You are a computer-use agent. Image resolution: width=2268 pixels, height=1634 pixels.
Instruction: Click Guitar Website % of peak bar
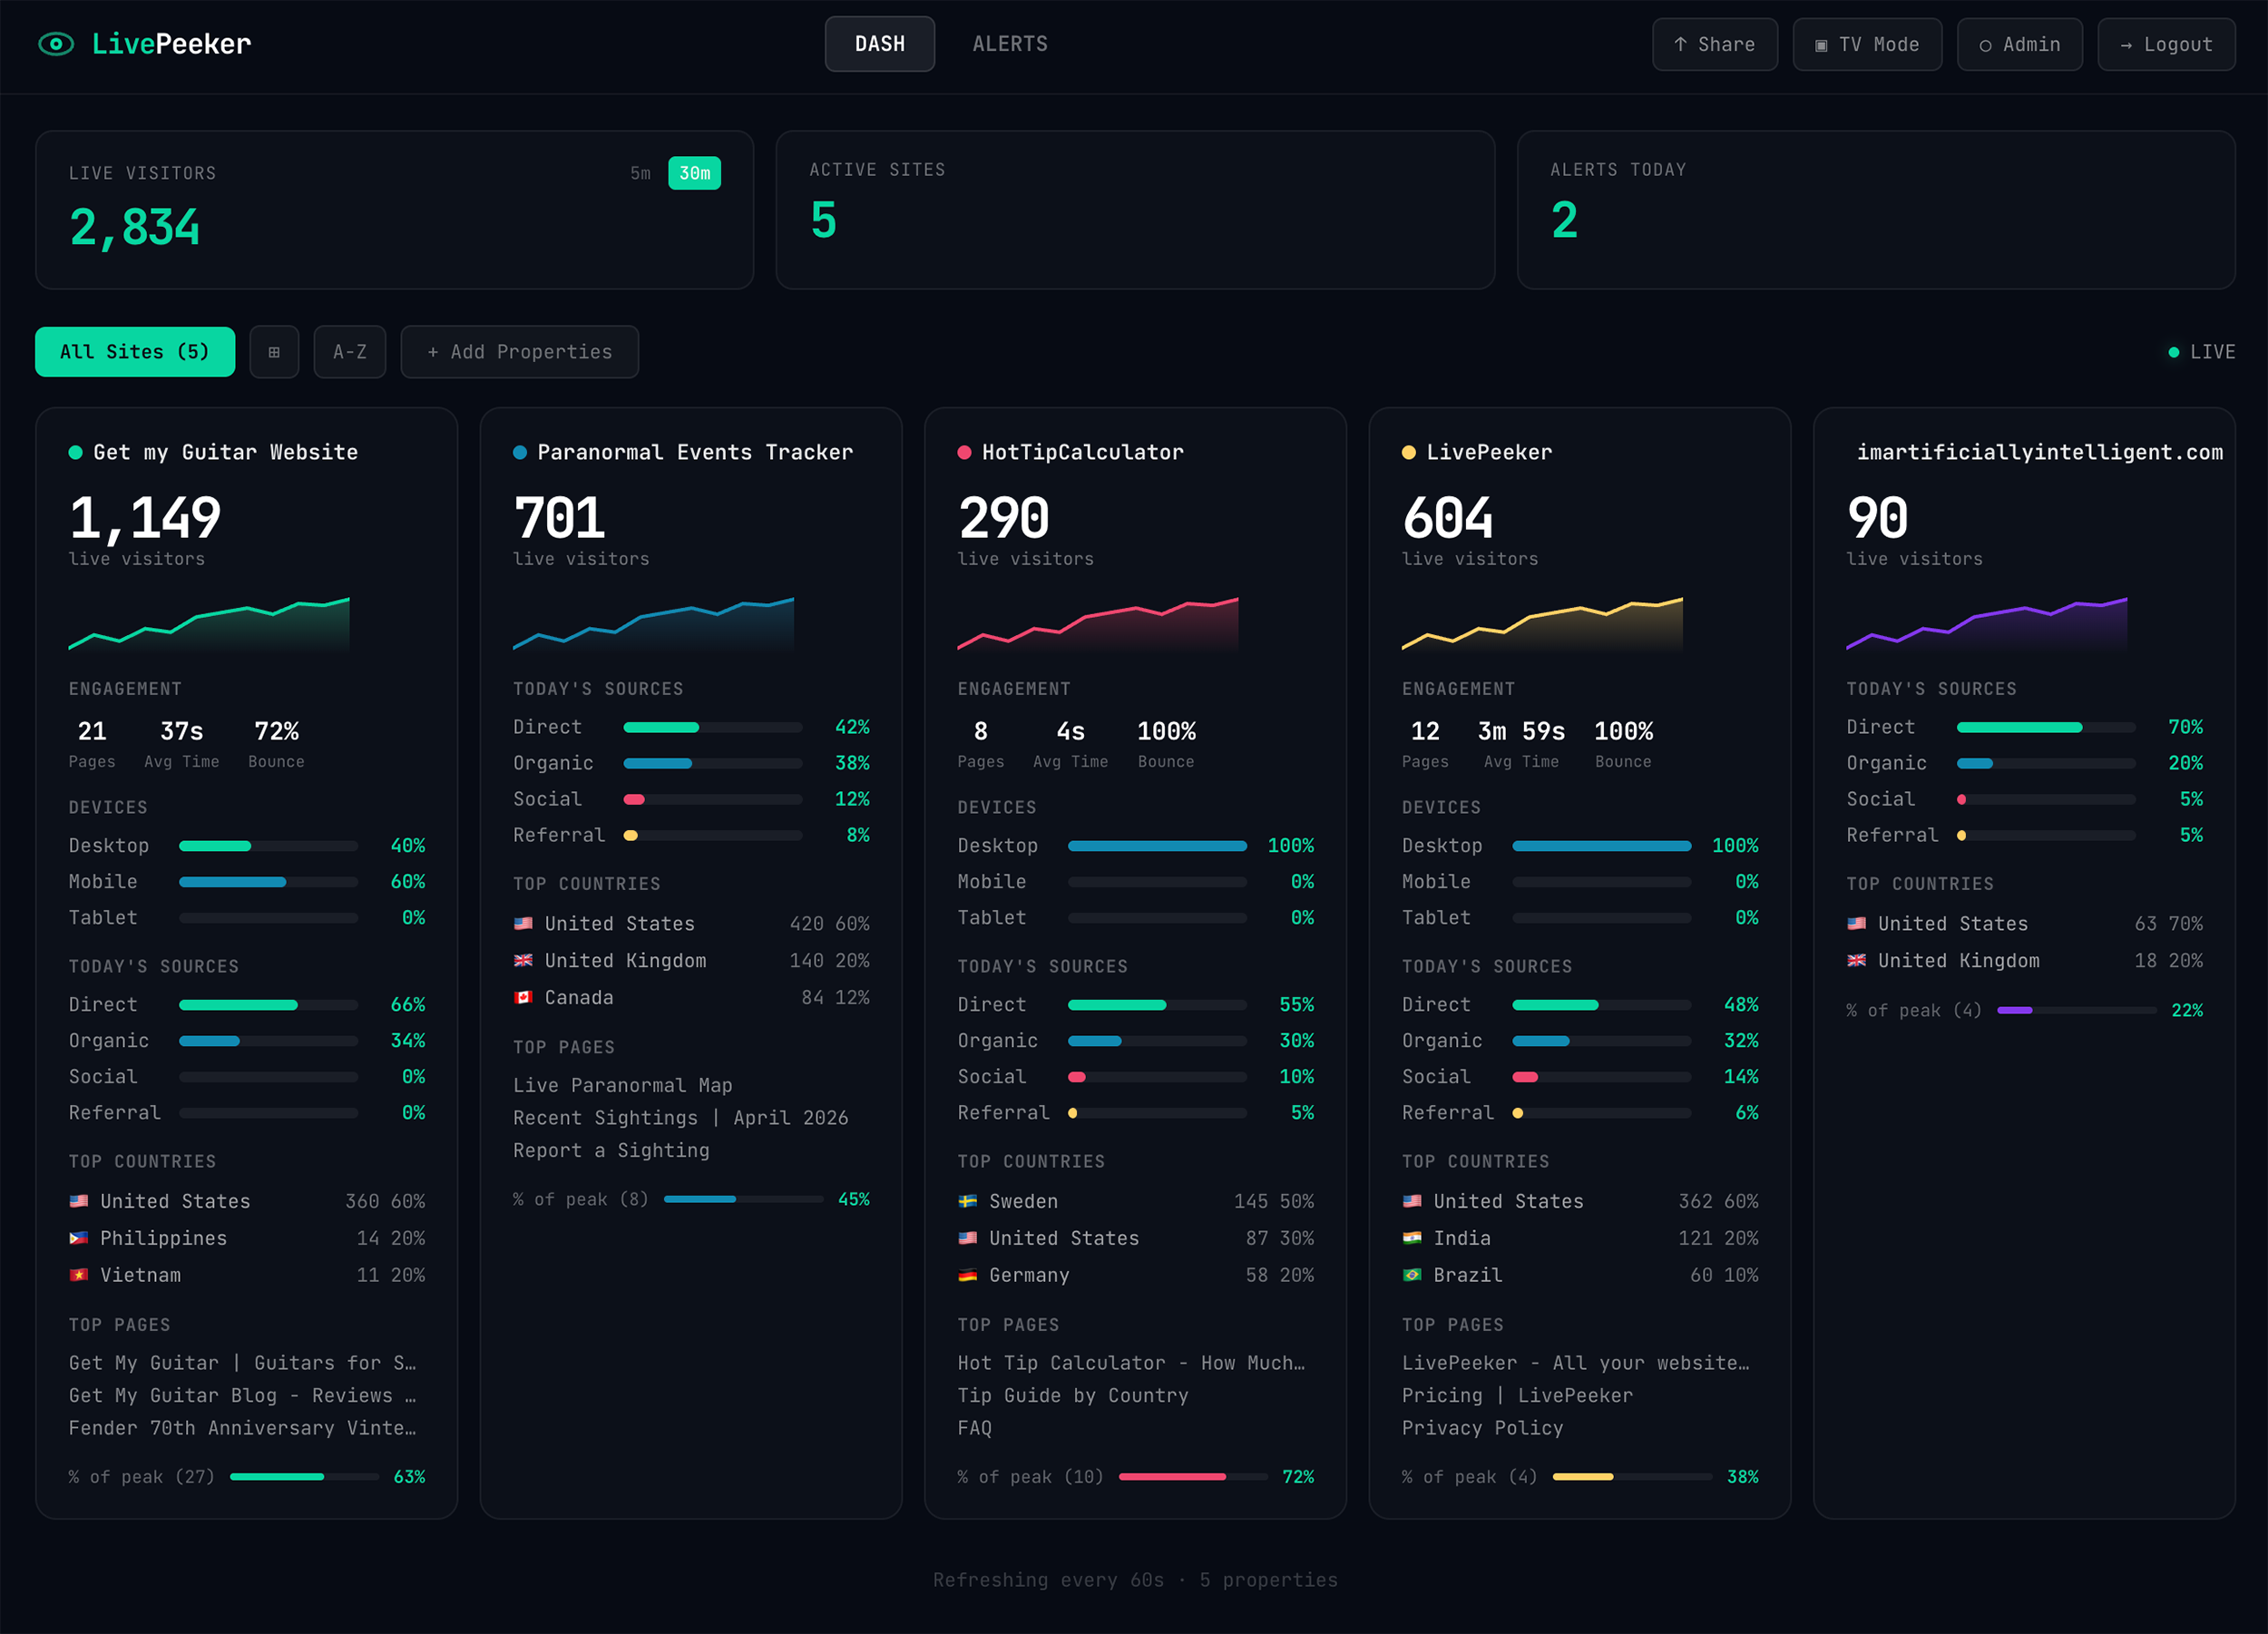coord(304,1477)
